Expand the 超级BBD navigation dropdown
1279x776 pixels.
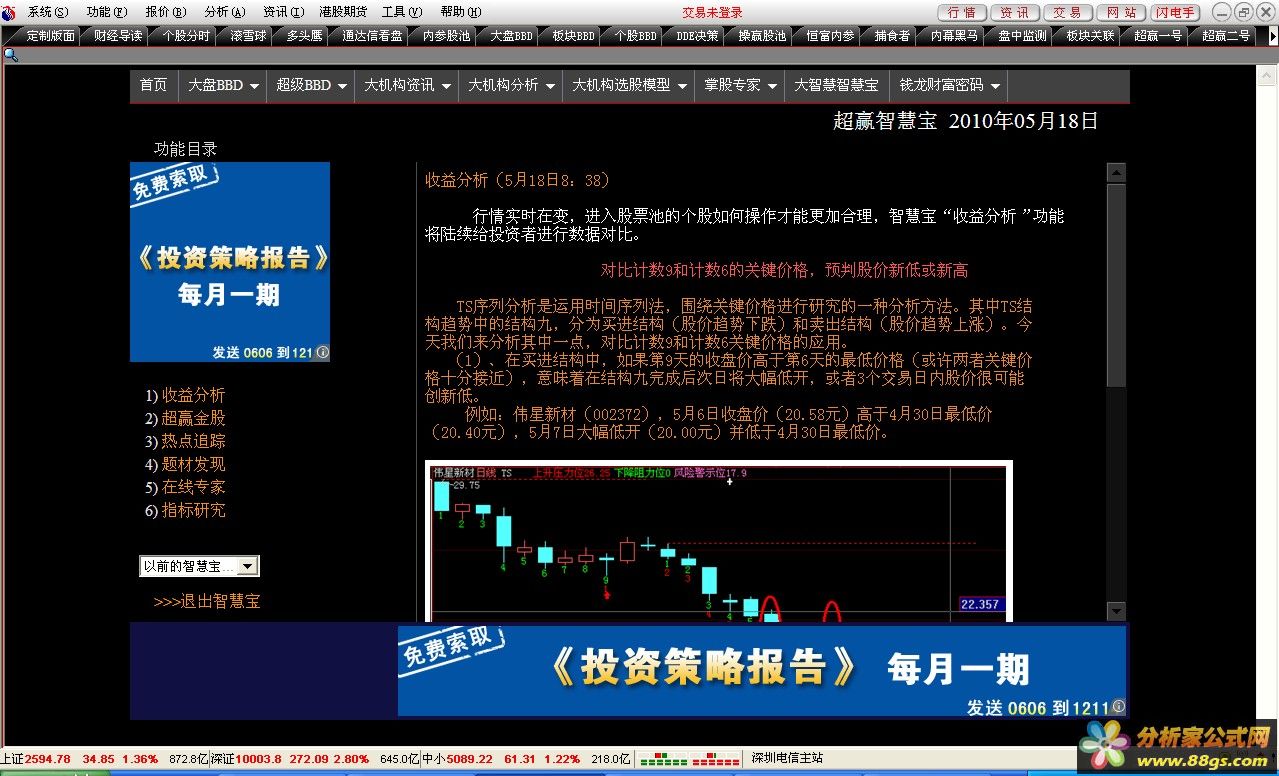pos(311,86)
